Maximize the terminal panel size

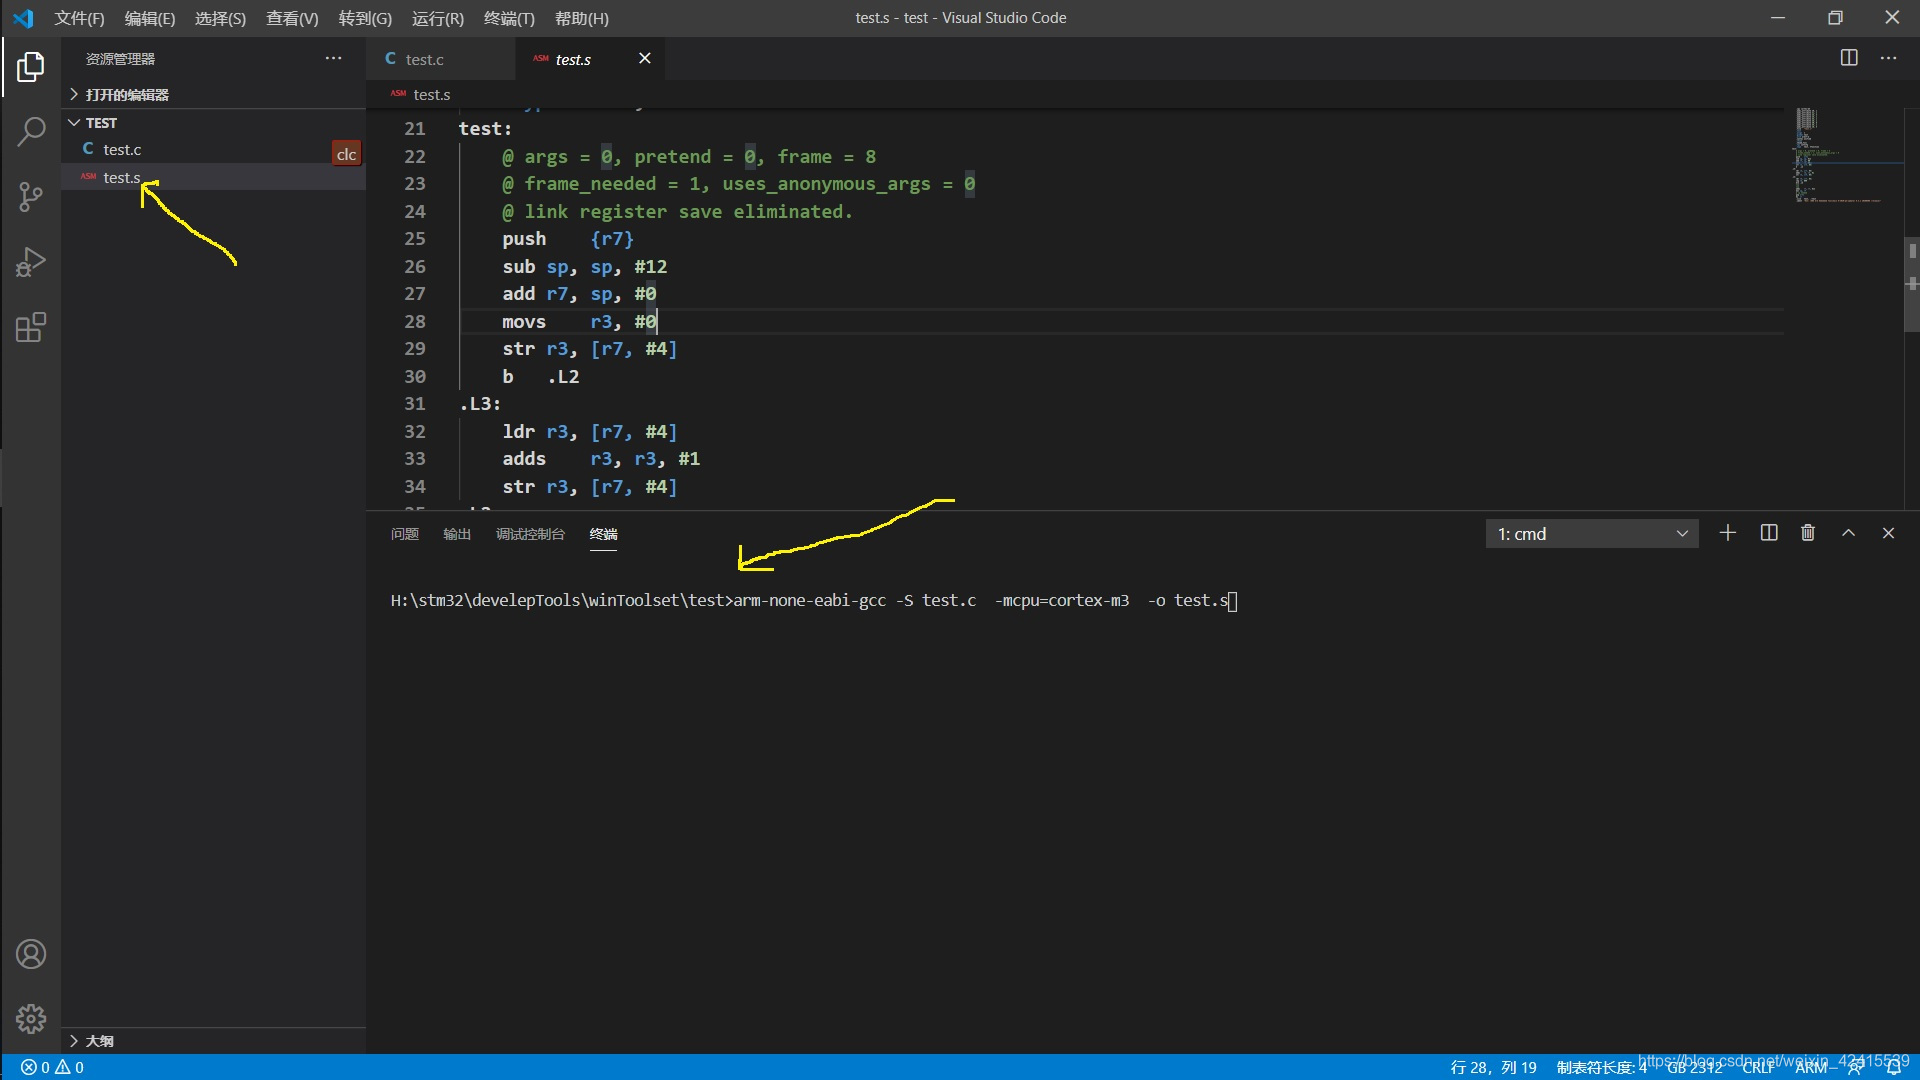pyautogui.click(x=1848, y=533)
